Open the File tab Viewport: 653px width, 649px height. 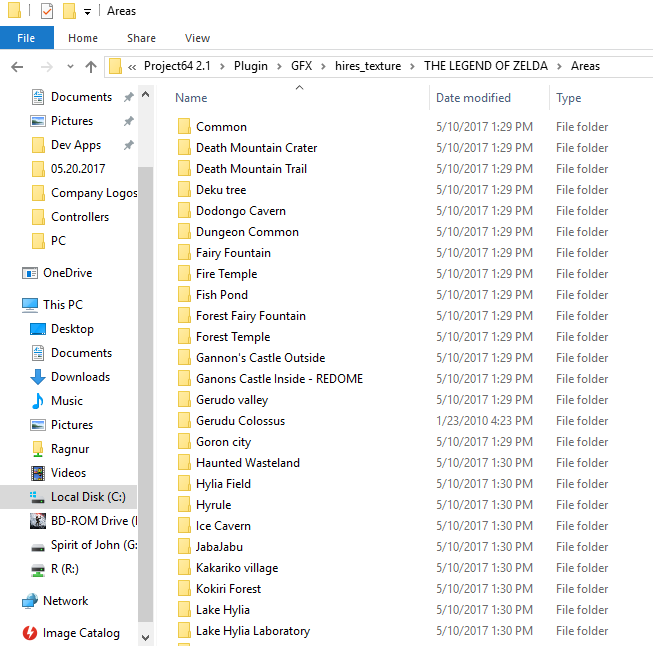pyautogui.click(x=26, y=38)
